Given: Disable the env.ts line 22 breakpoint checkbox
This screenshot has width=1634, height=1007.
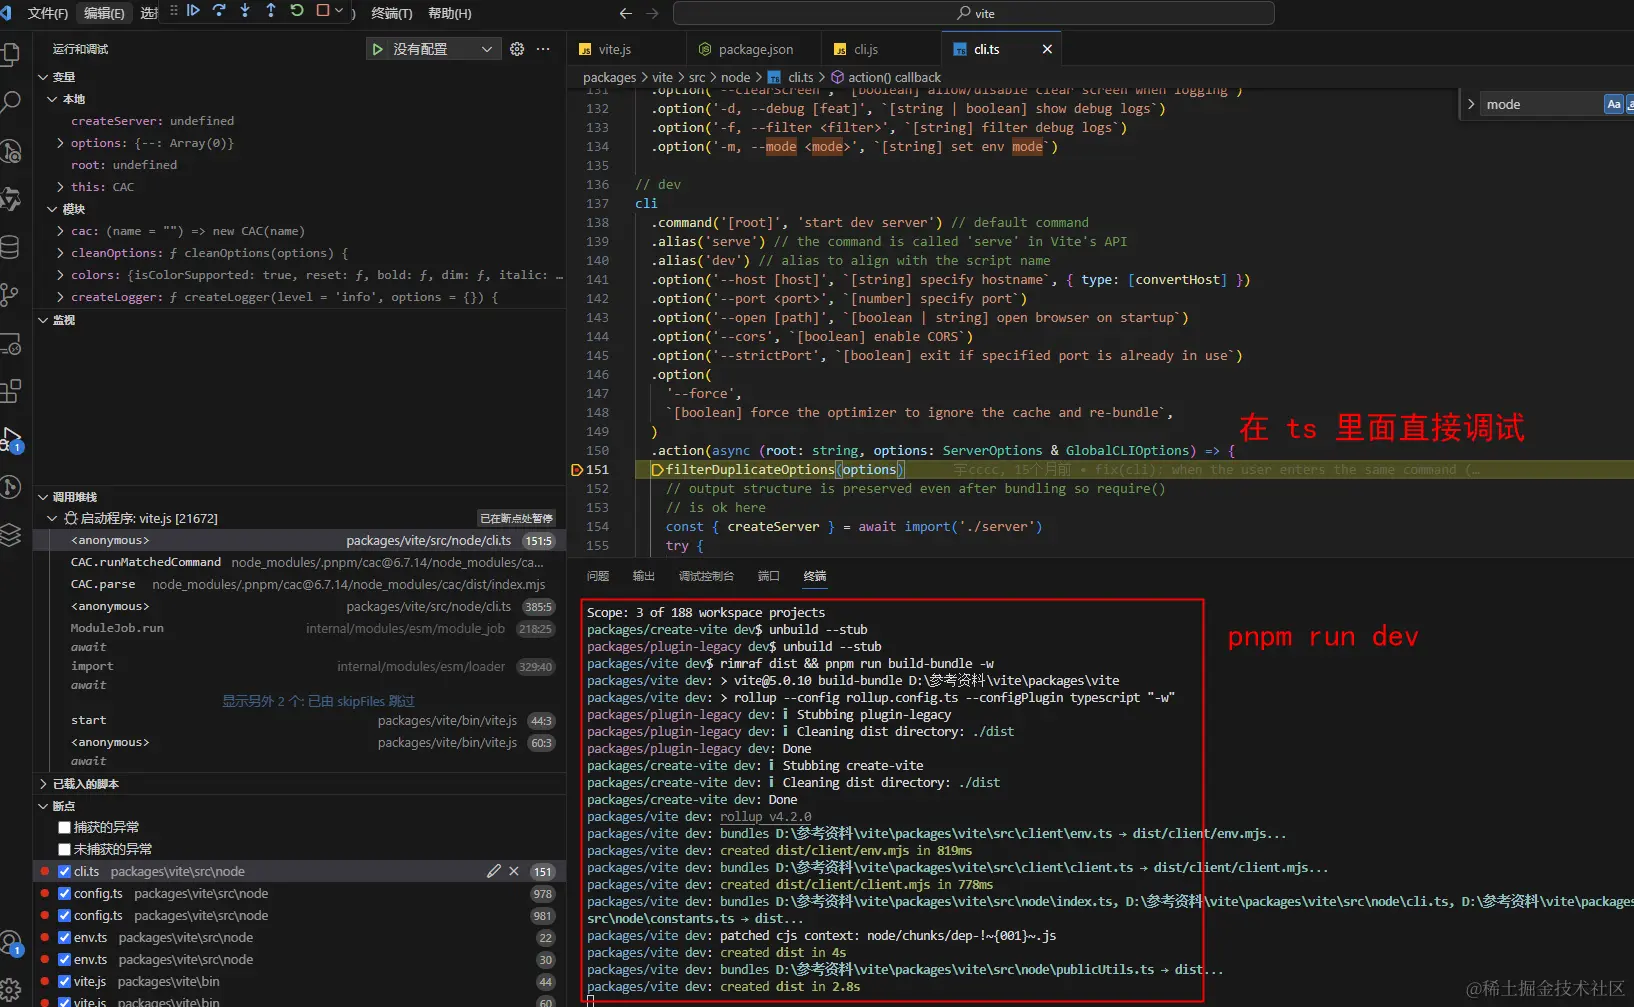Looking at the screenshot, I should [x=64, y=937].
